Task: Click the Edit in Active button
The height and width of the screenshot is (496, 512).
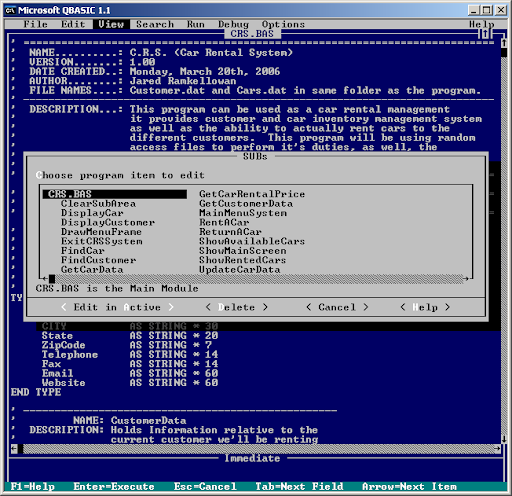Action: [117, 307]
